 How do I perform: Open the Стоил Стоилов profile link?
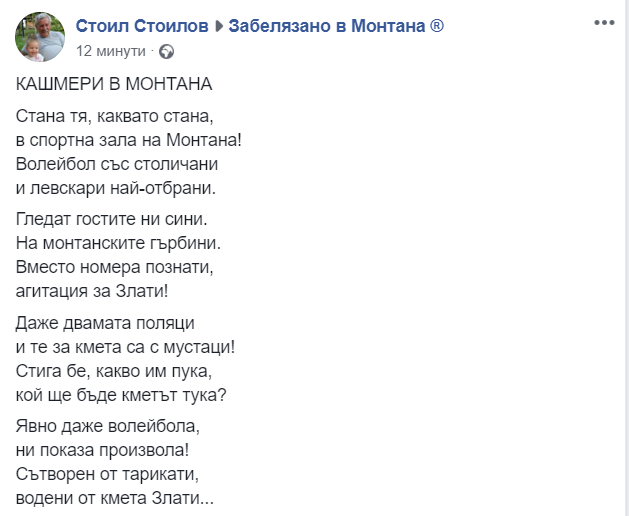coord(142,26)
